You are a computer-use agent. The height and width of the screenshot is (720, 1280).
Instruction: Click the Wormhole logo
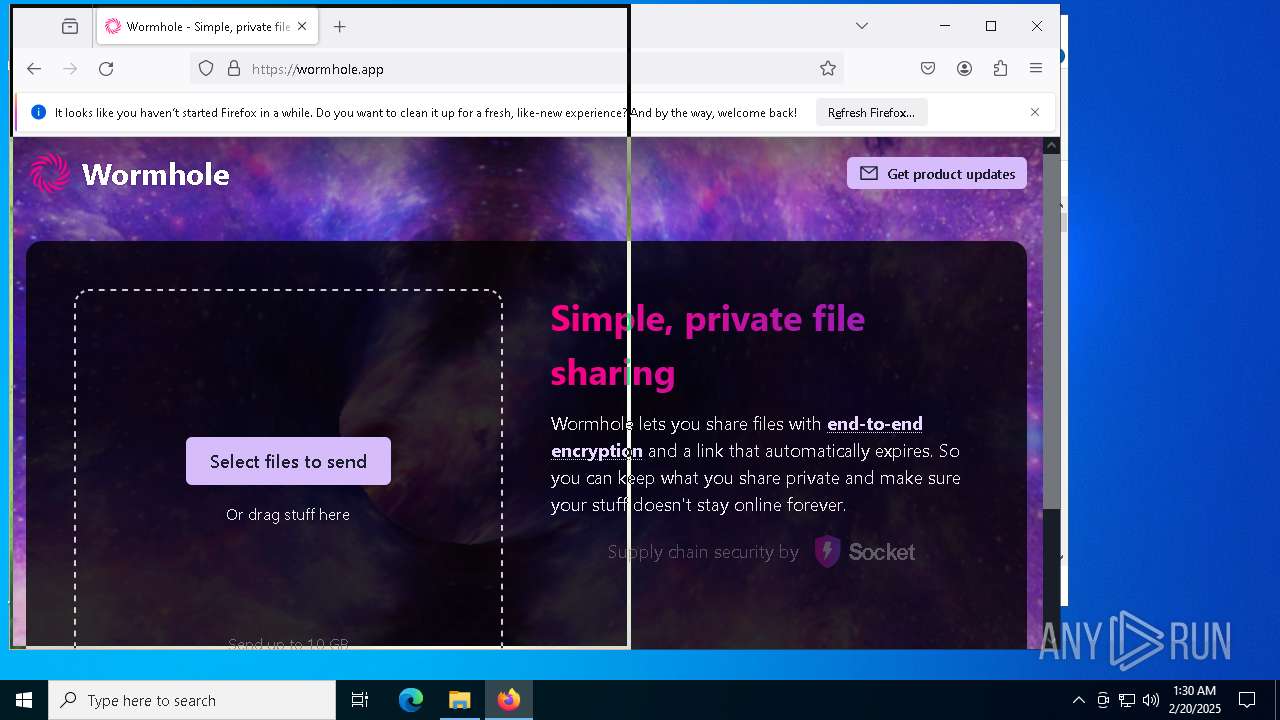(50, 173)
